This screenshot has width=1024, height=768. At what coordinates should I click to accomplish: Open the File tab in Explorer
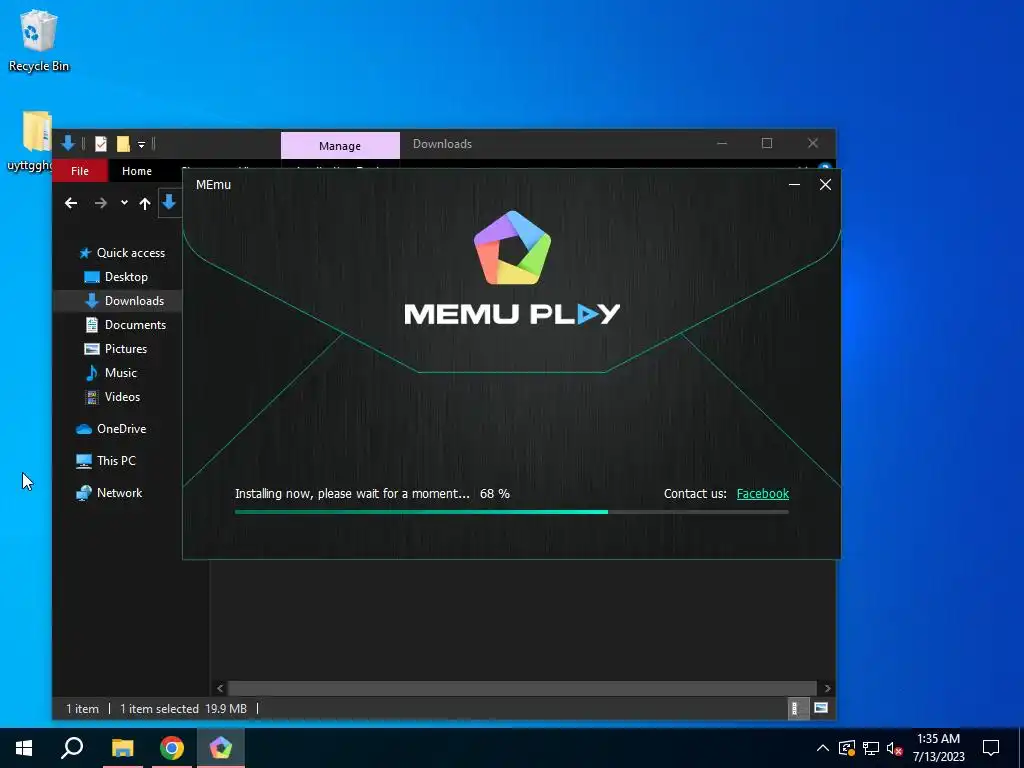(x=80, y=170)
